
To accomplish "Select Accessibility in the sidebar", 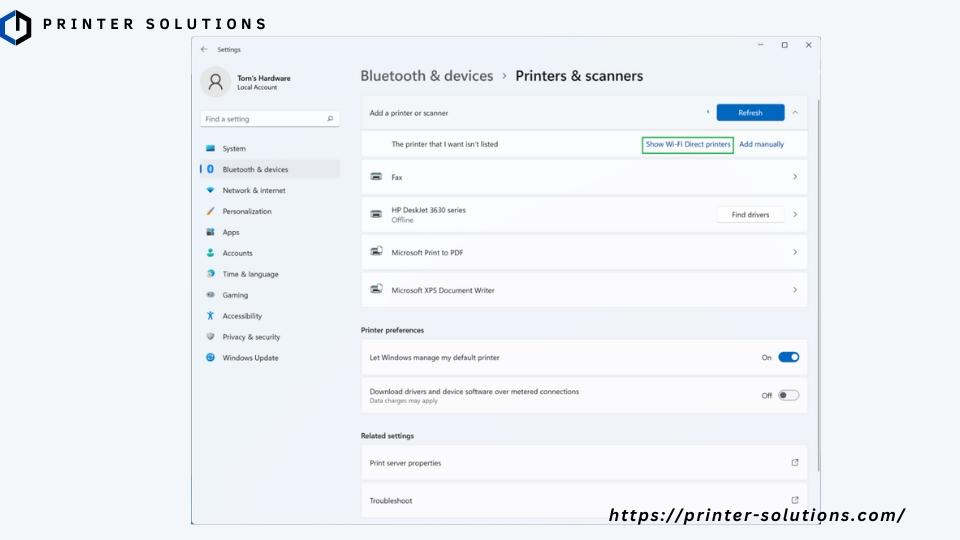I will 270,316.
